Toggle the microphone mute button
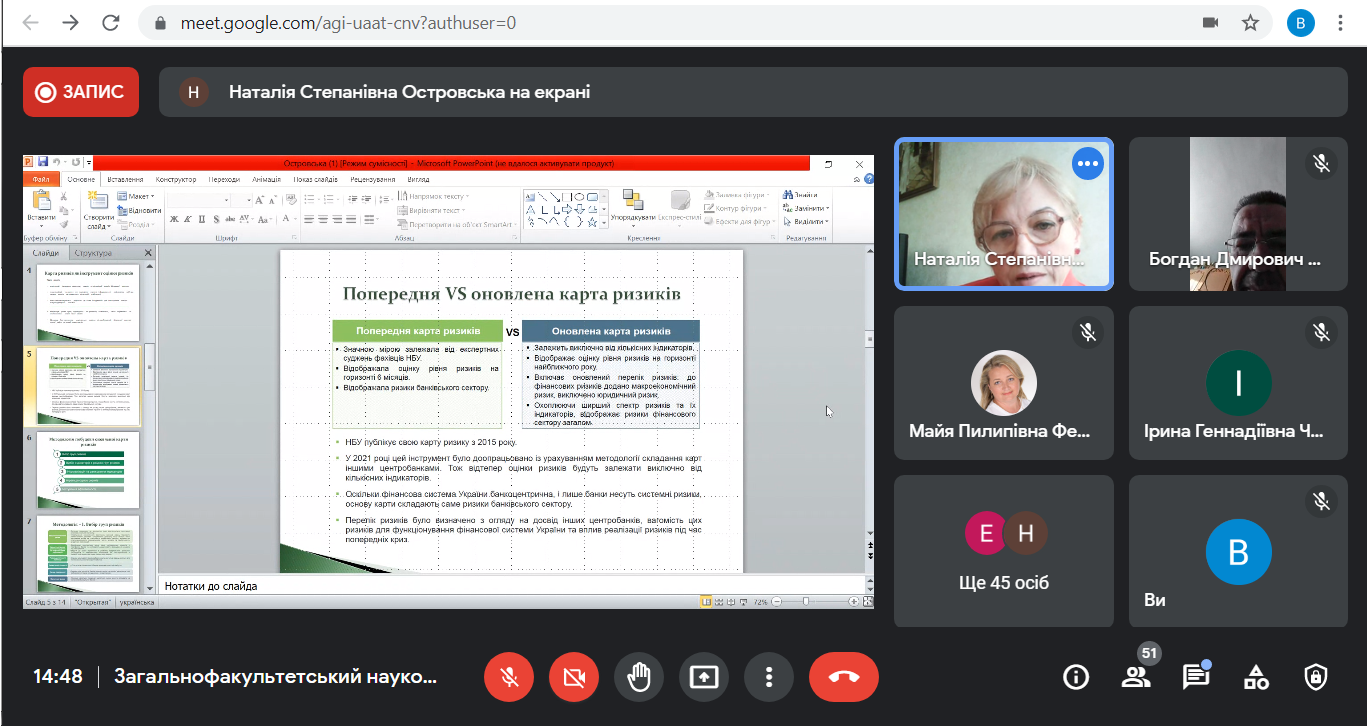The image size is (1368, 727). coord(509,677)
